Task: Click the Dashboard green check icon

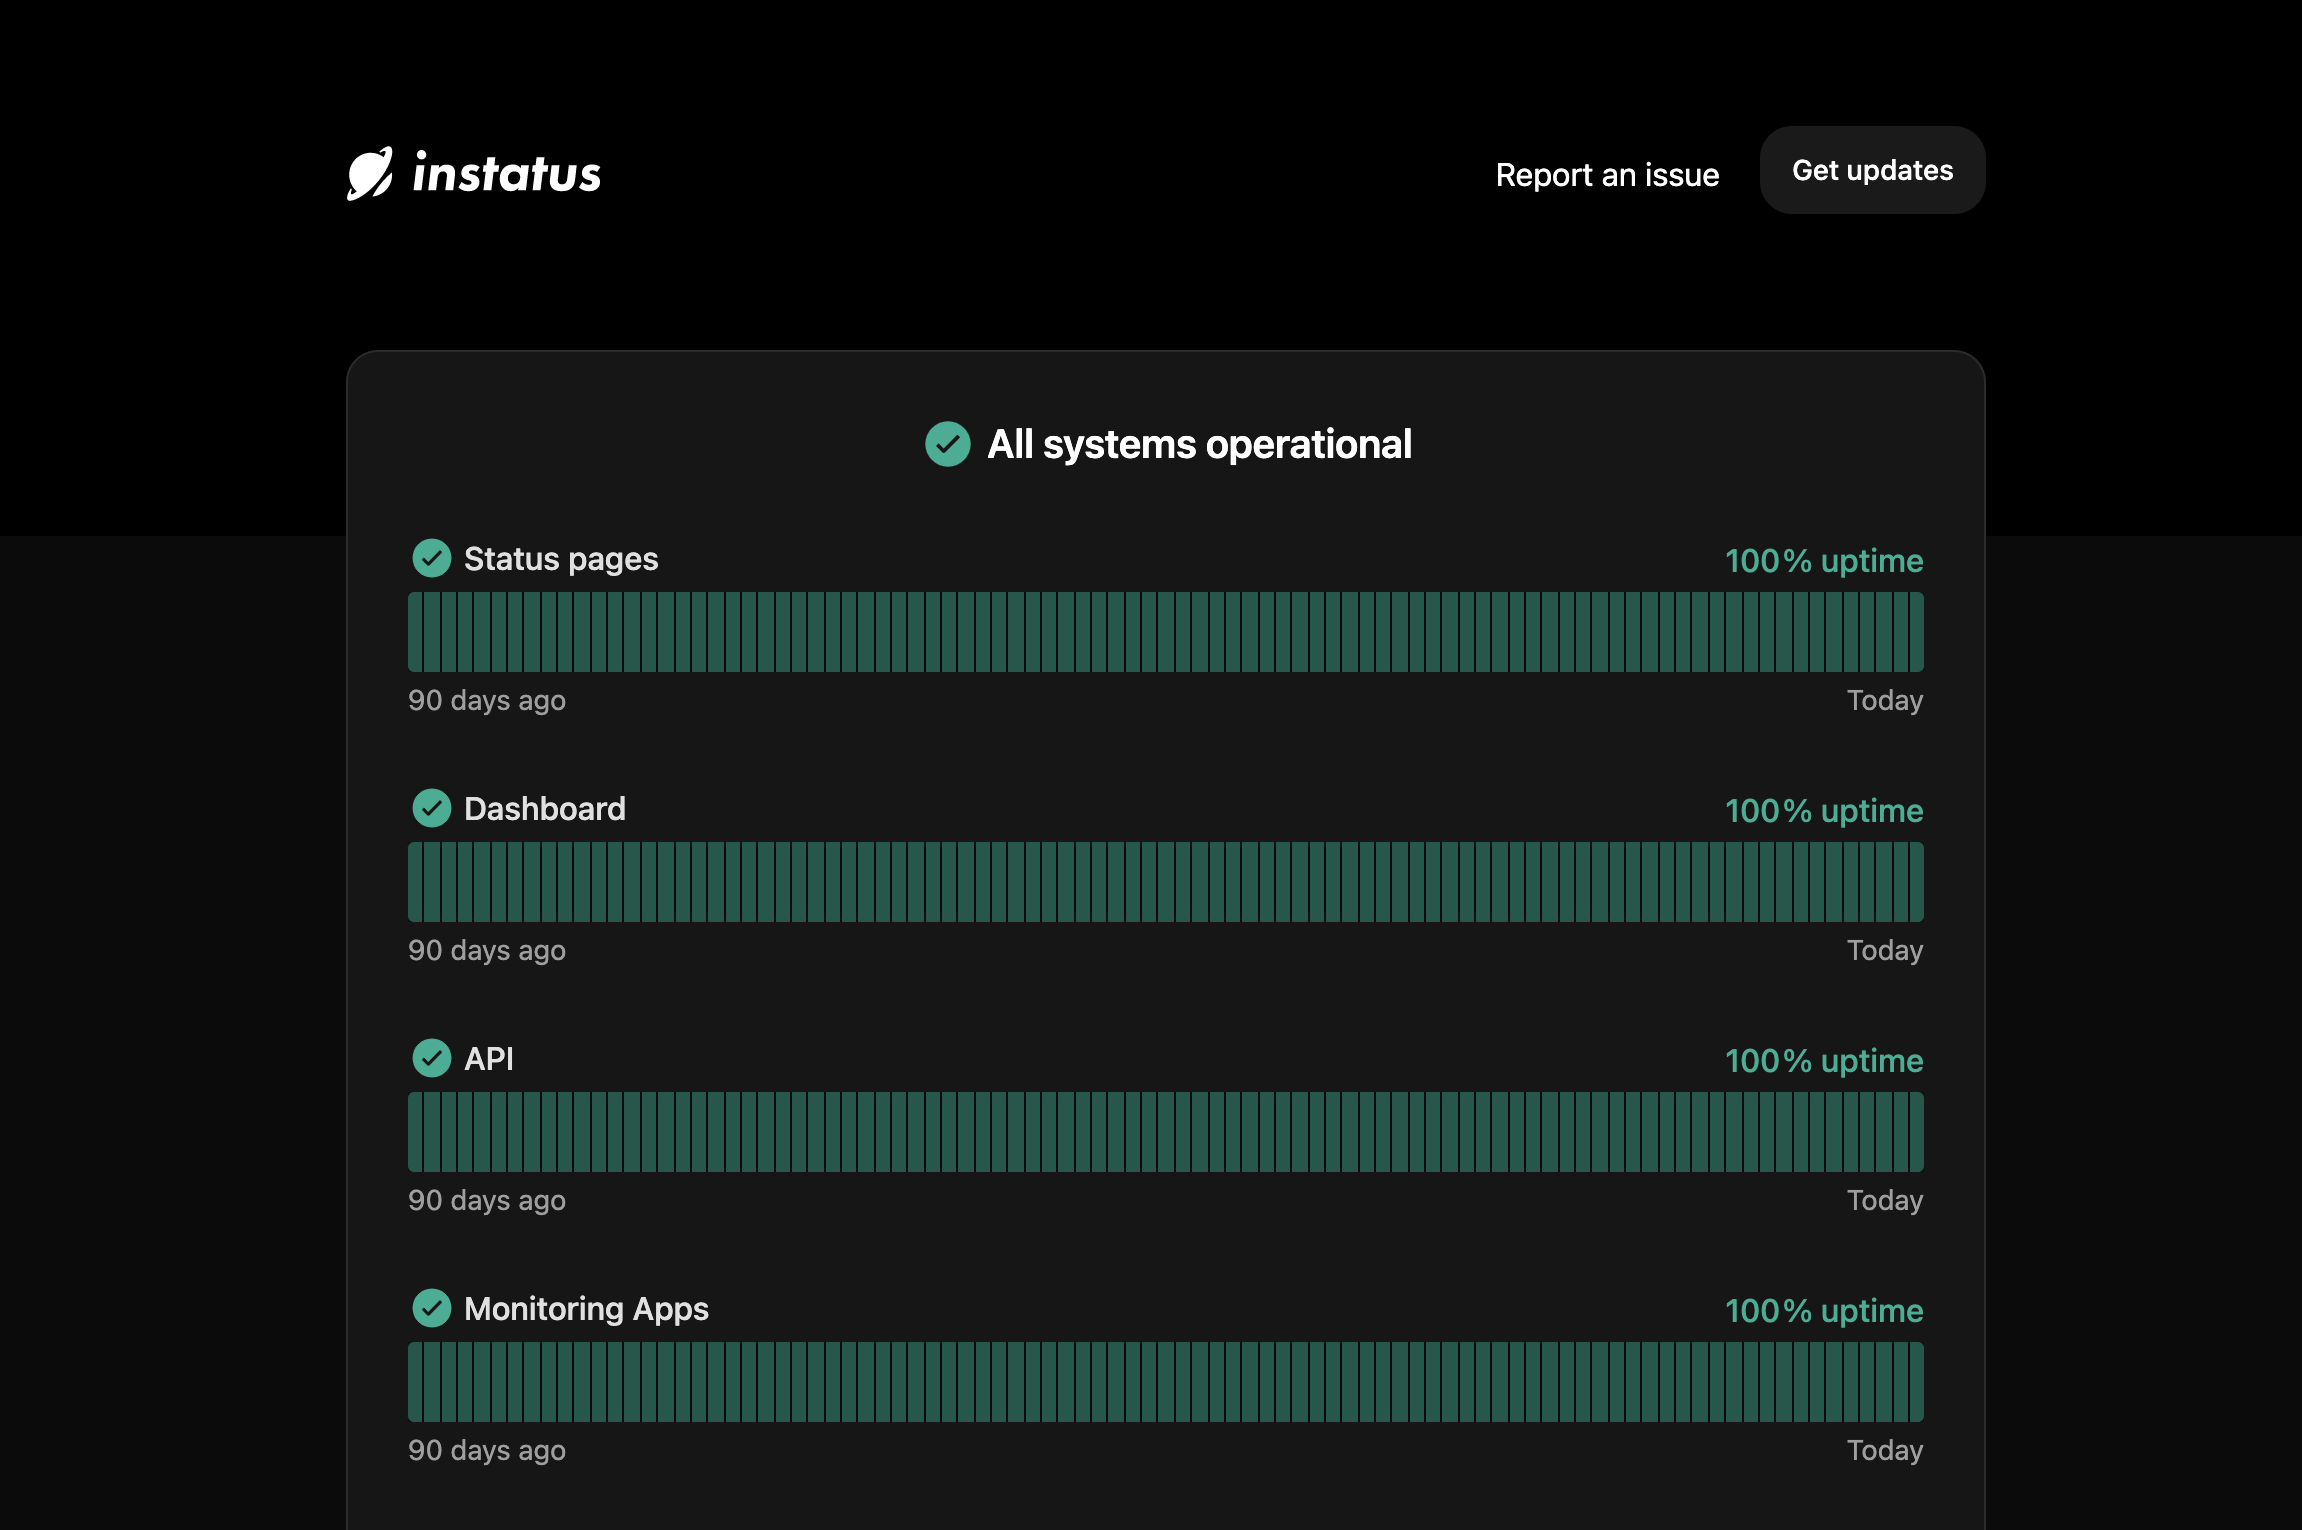Action: pyautogui.click(x=432, y=808)
